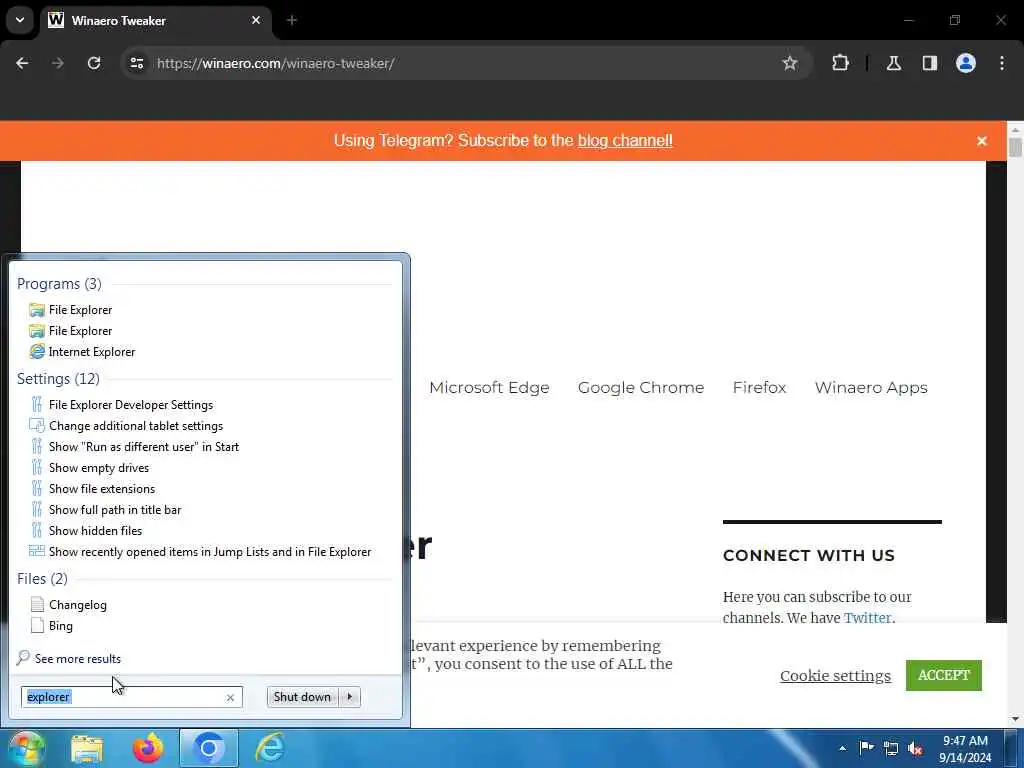Viewport: 1024px width, 768px height.
Task: Go back to the previous page
Action: pos(22,63)
